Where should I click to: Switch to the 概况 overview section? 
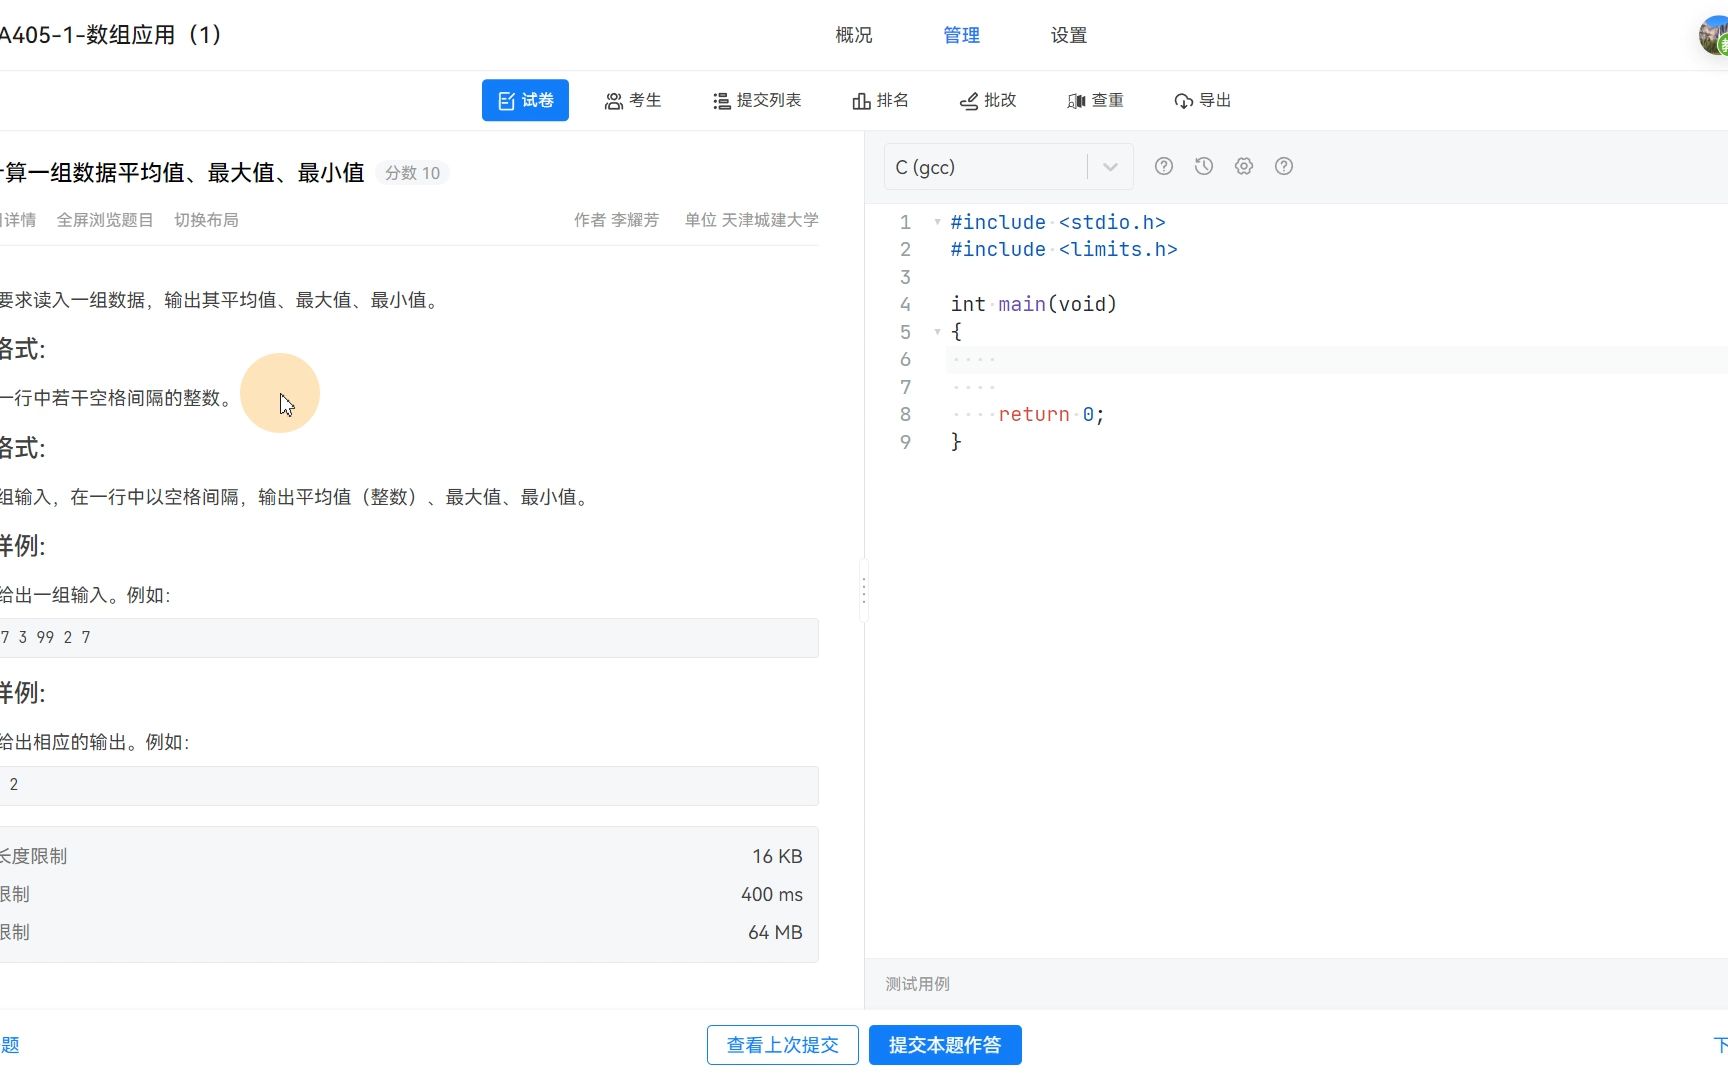click(853, 35)
